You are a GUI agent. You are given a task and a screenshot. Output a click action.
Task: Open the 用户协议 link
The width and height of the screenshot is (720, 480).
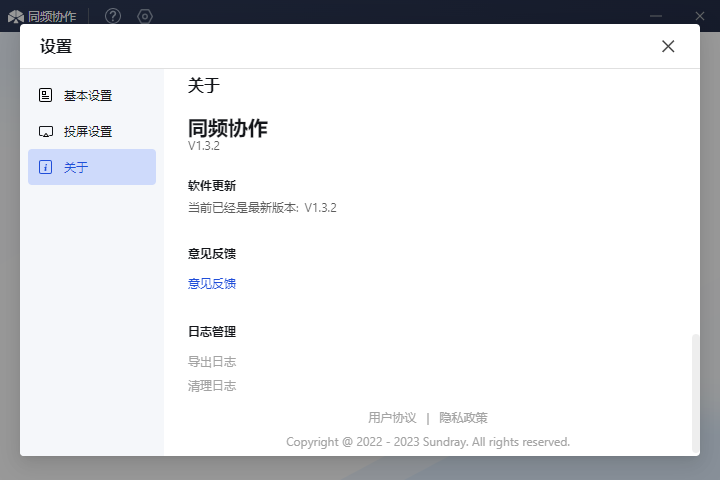(392, 418)
